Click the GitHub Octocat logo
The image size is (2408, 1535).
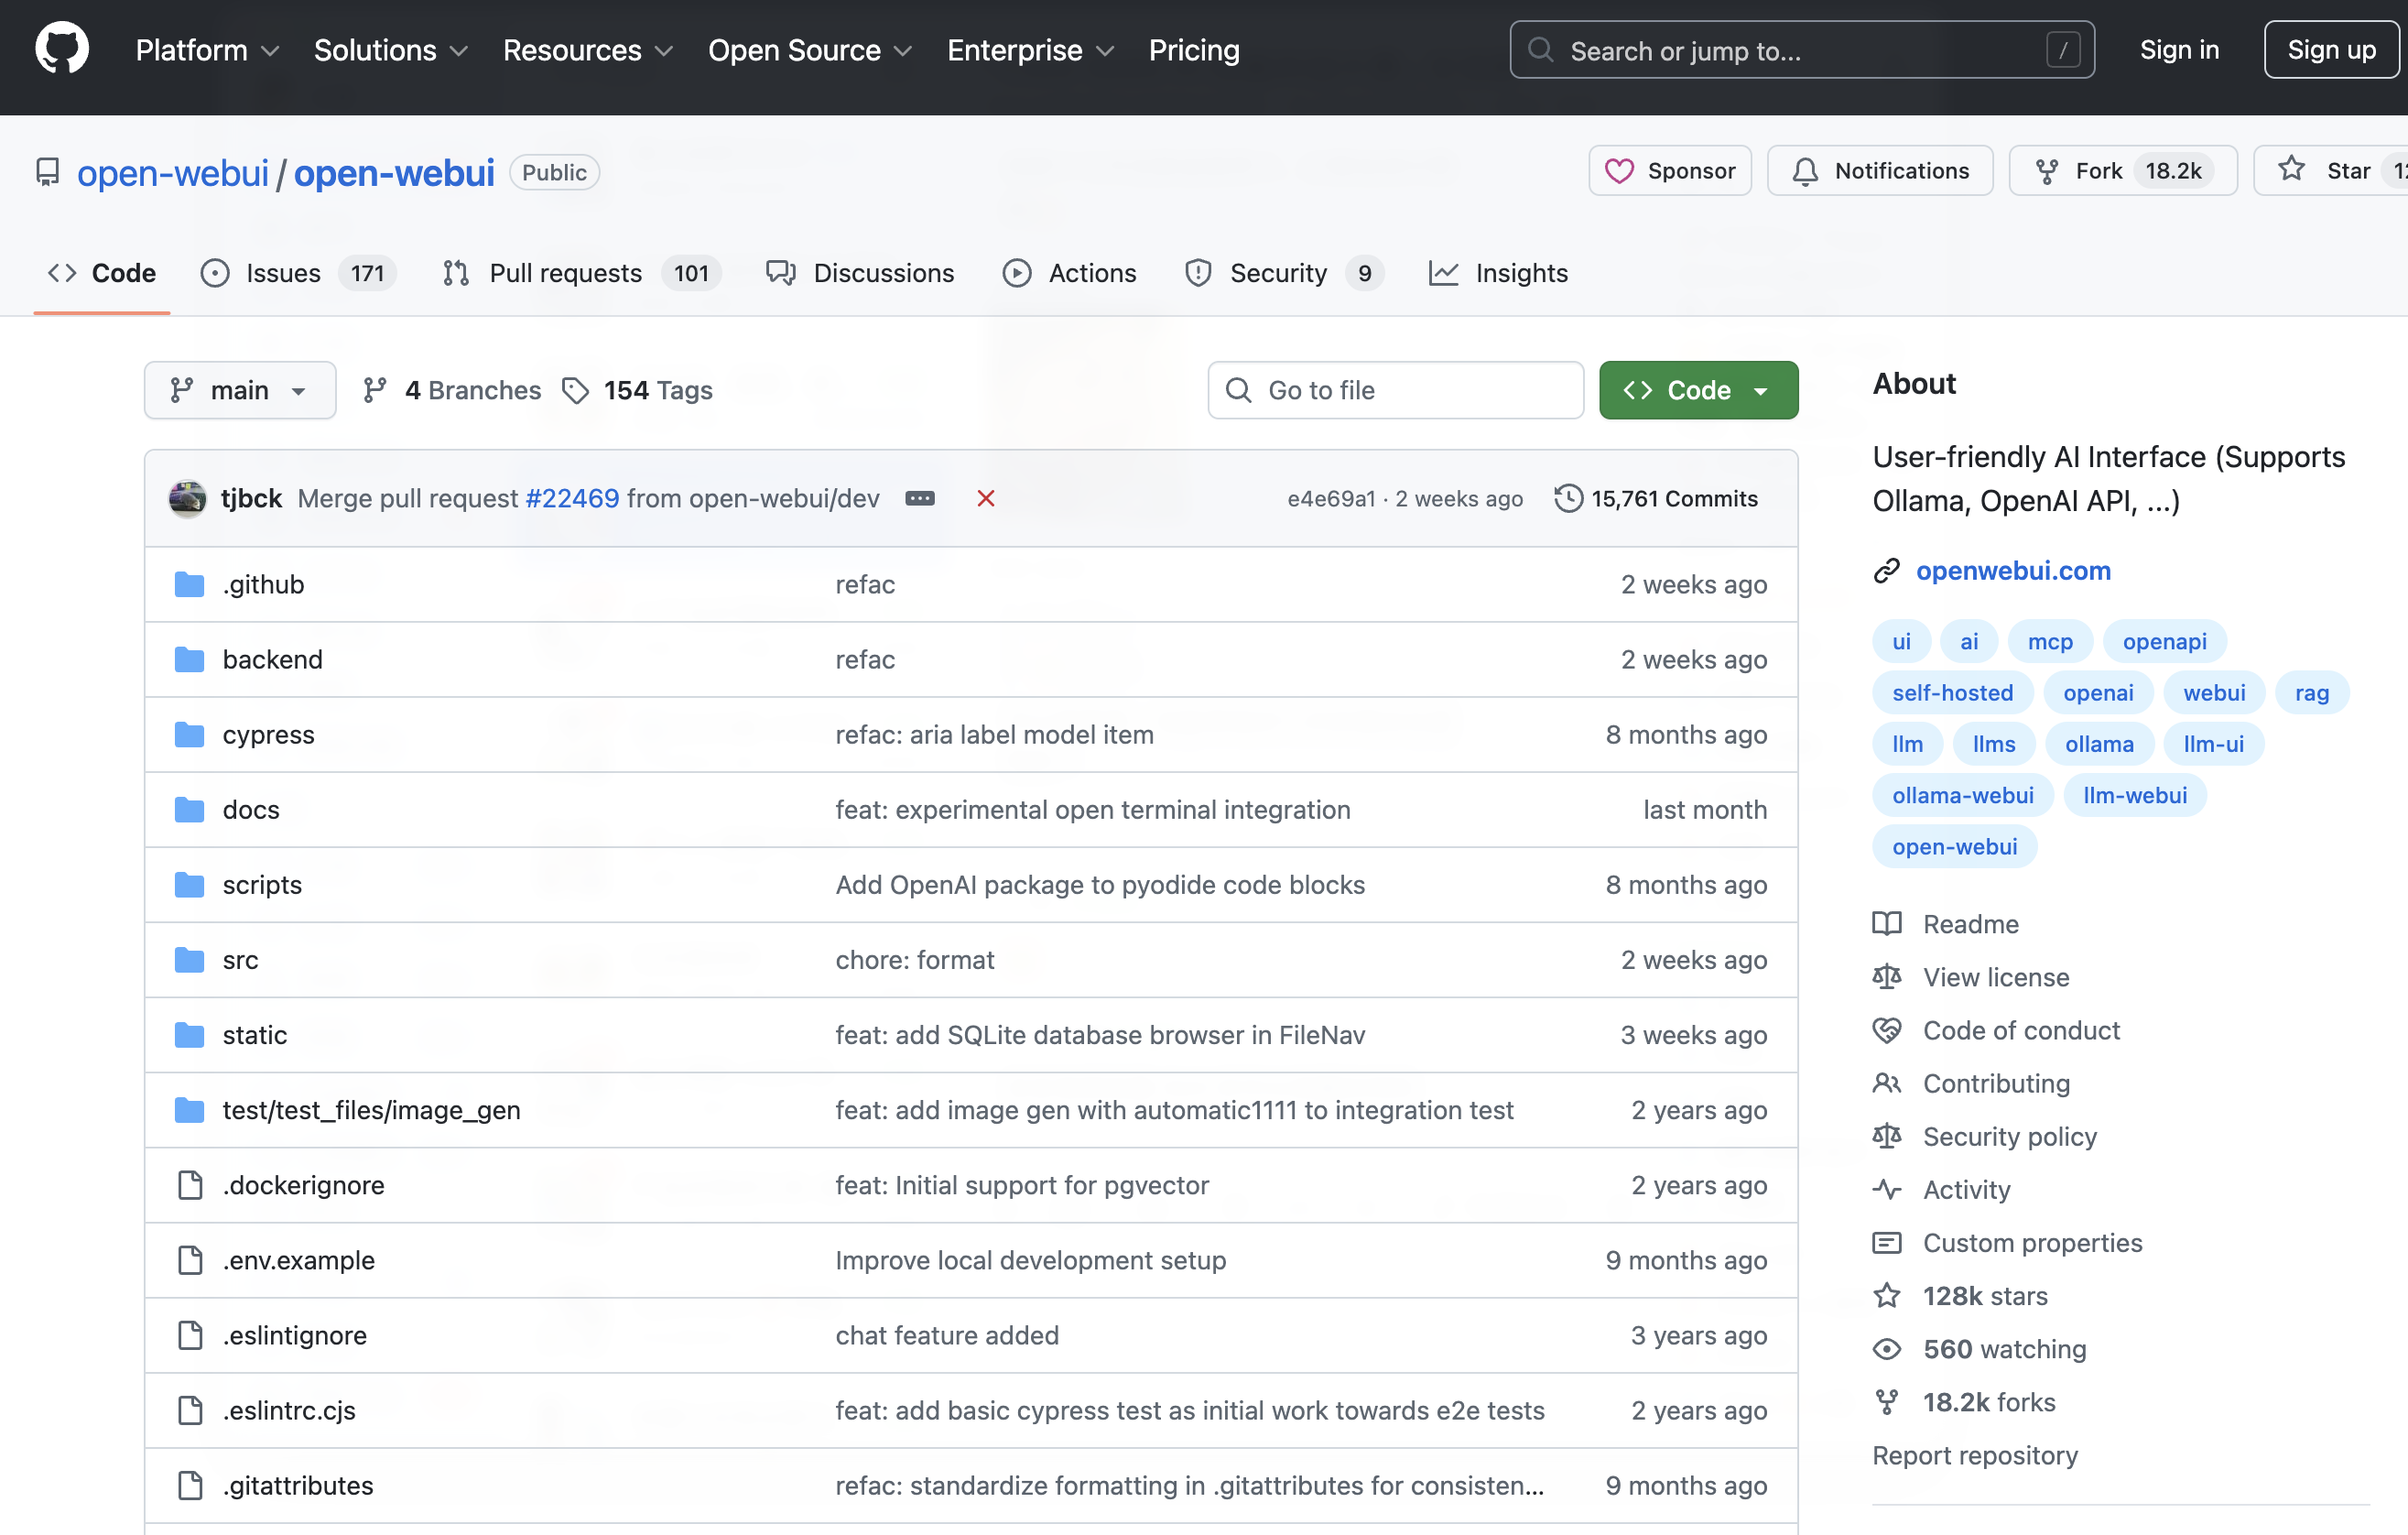[62, 49]
